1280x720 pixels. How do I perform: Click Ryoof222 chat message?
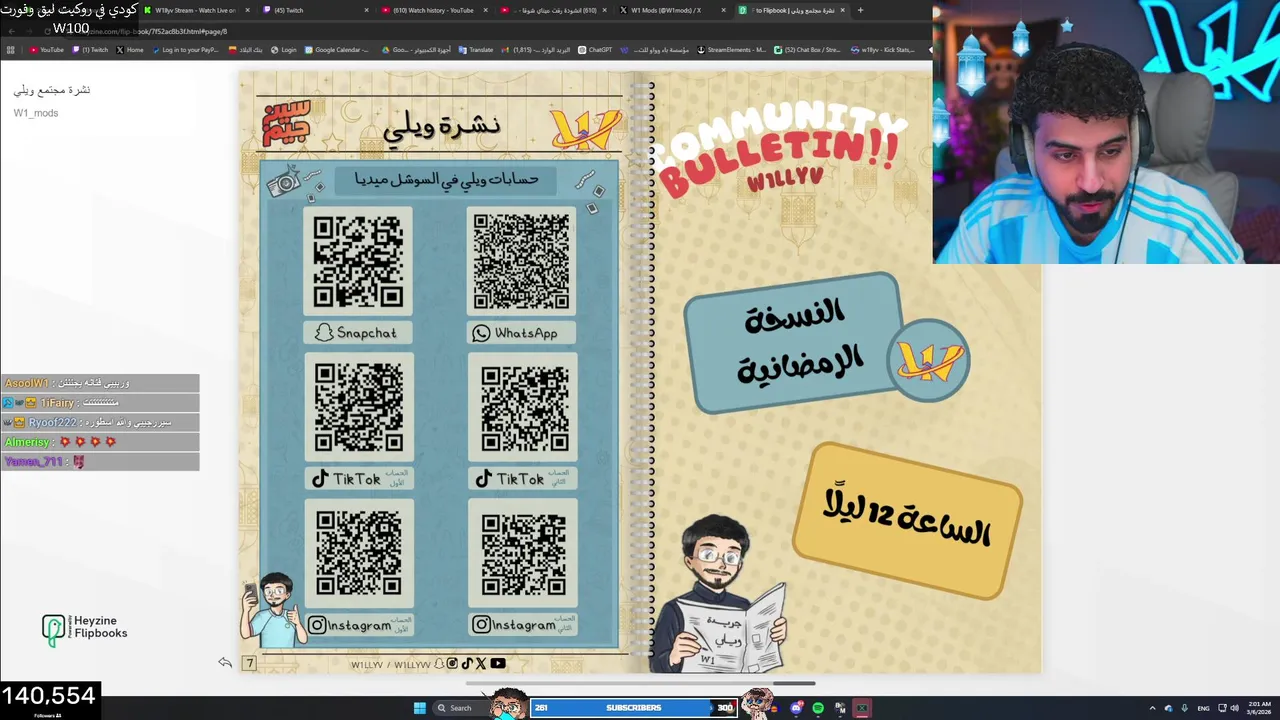click(100, 422)
